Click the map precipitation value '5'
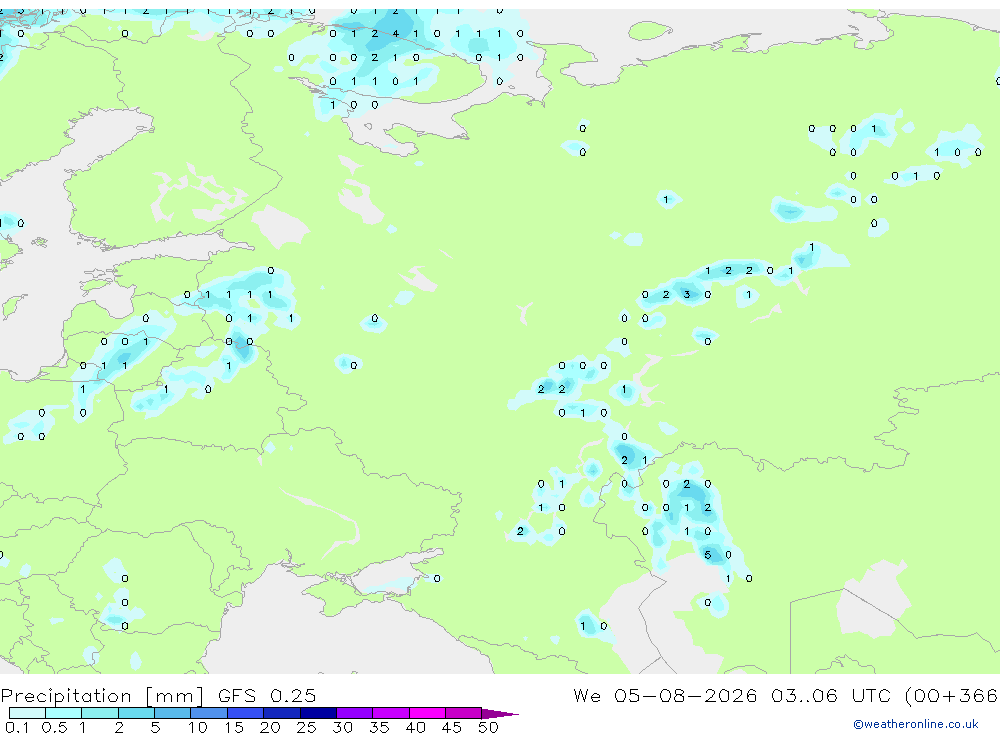The image size is (1000, 733). tap(707, 555)
